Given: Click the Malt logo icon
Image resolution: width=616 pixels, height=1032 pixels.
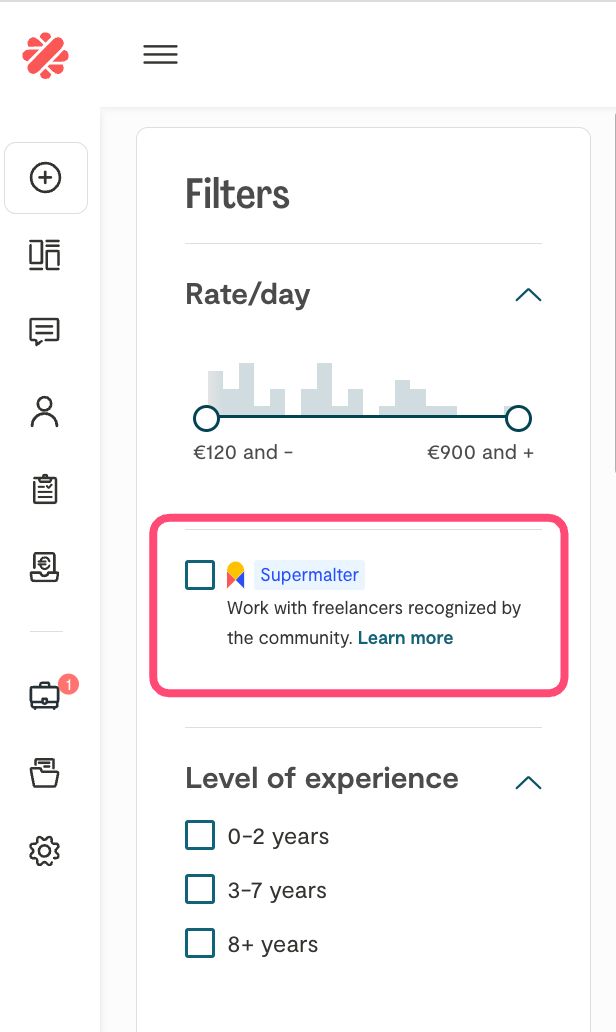Looking at the screenshot, I should tap(45, 55).
